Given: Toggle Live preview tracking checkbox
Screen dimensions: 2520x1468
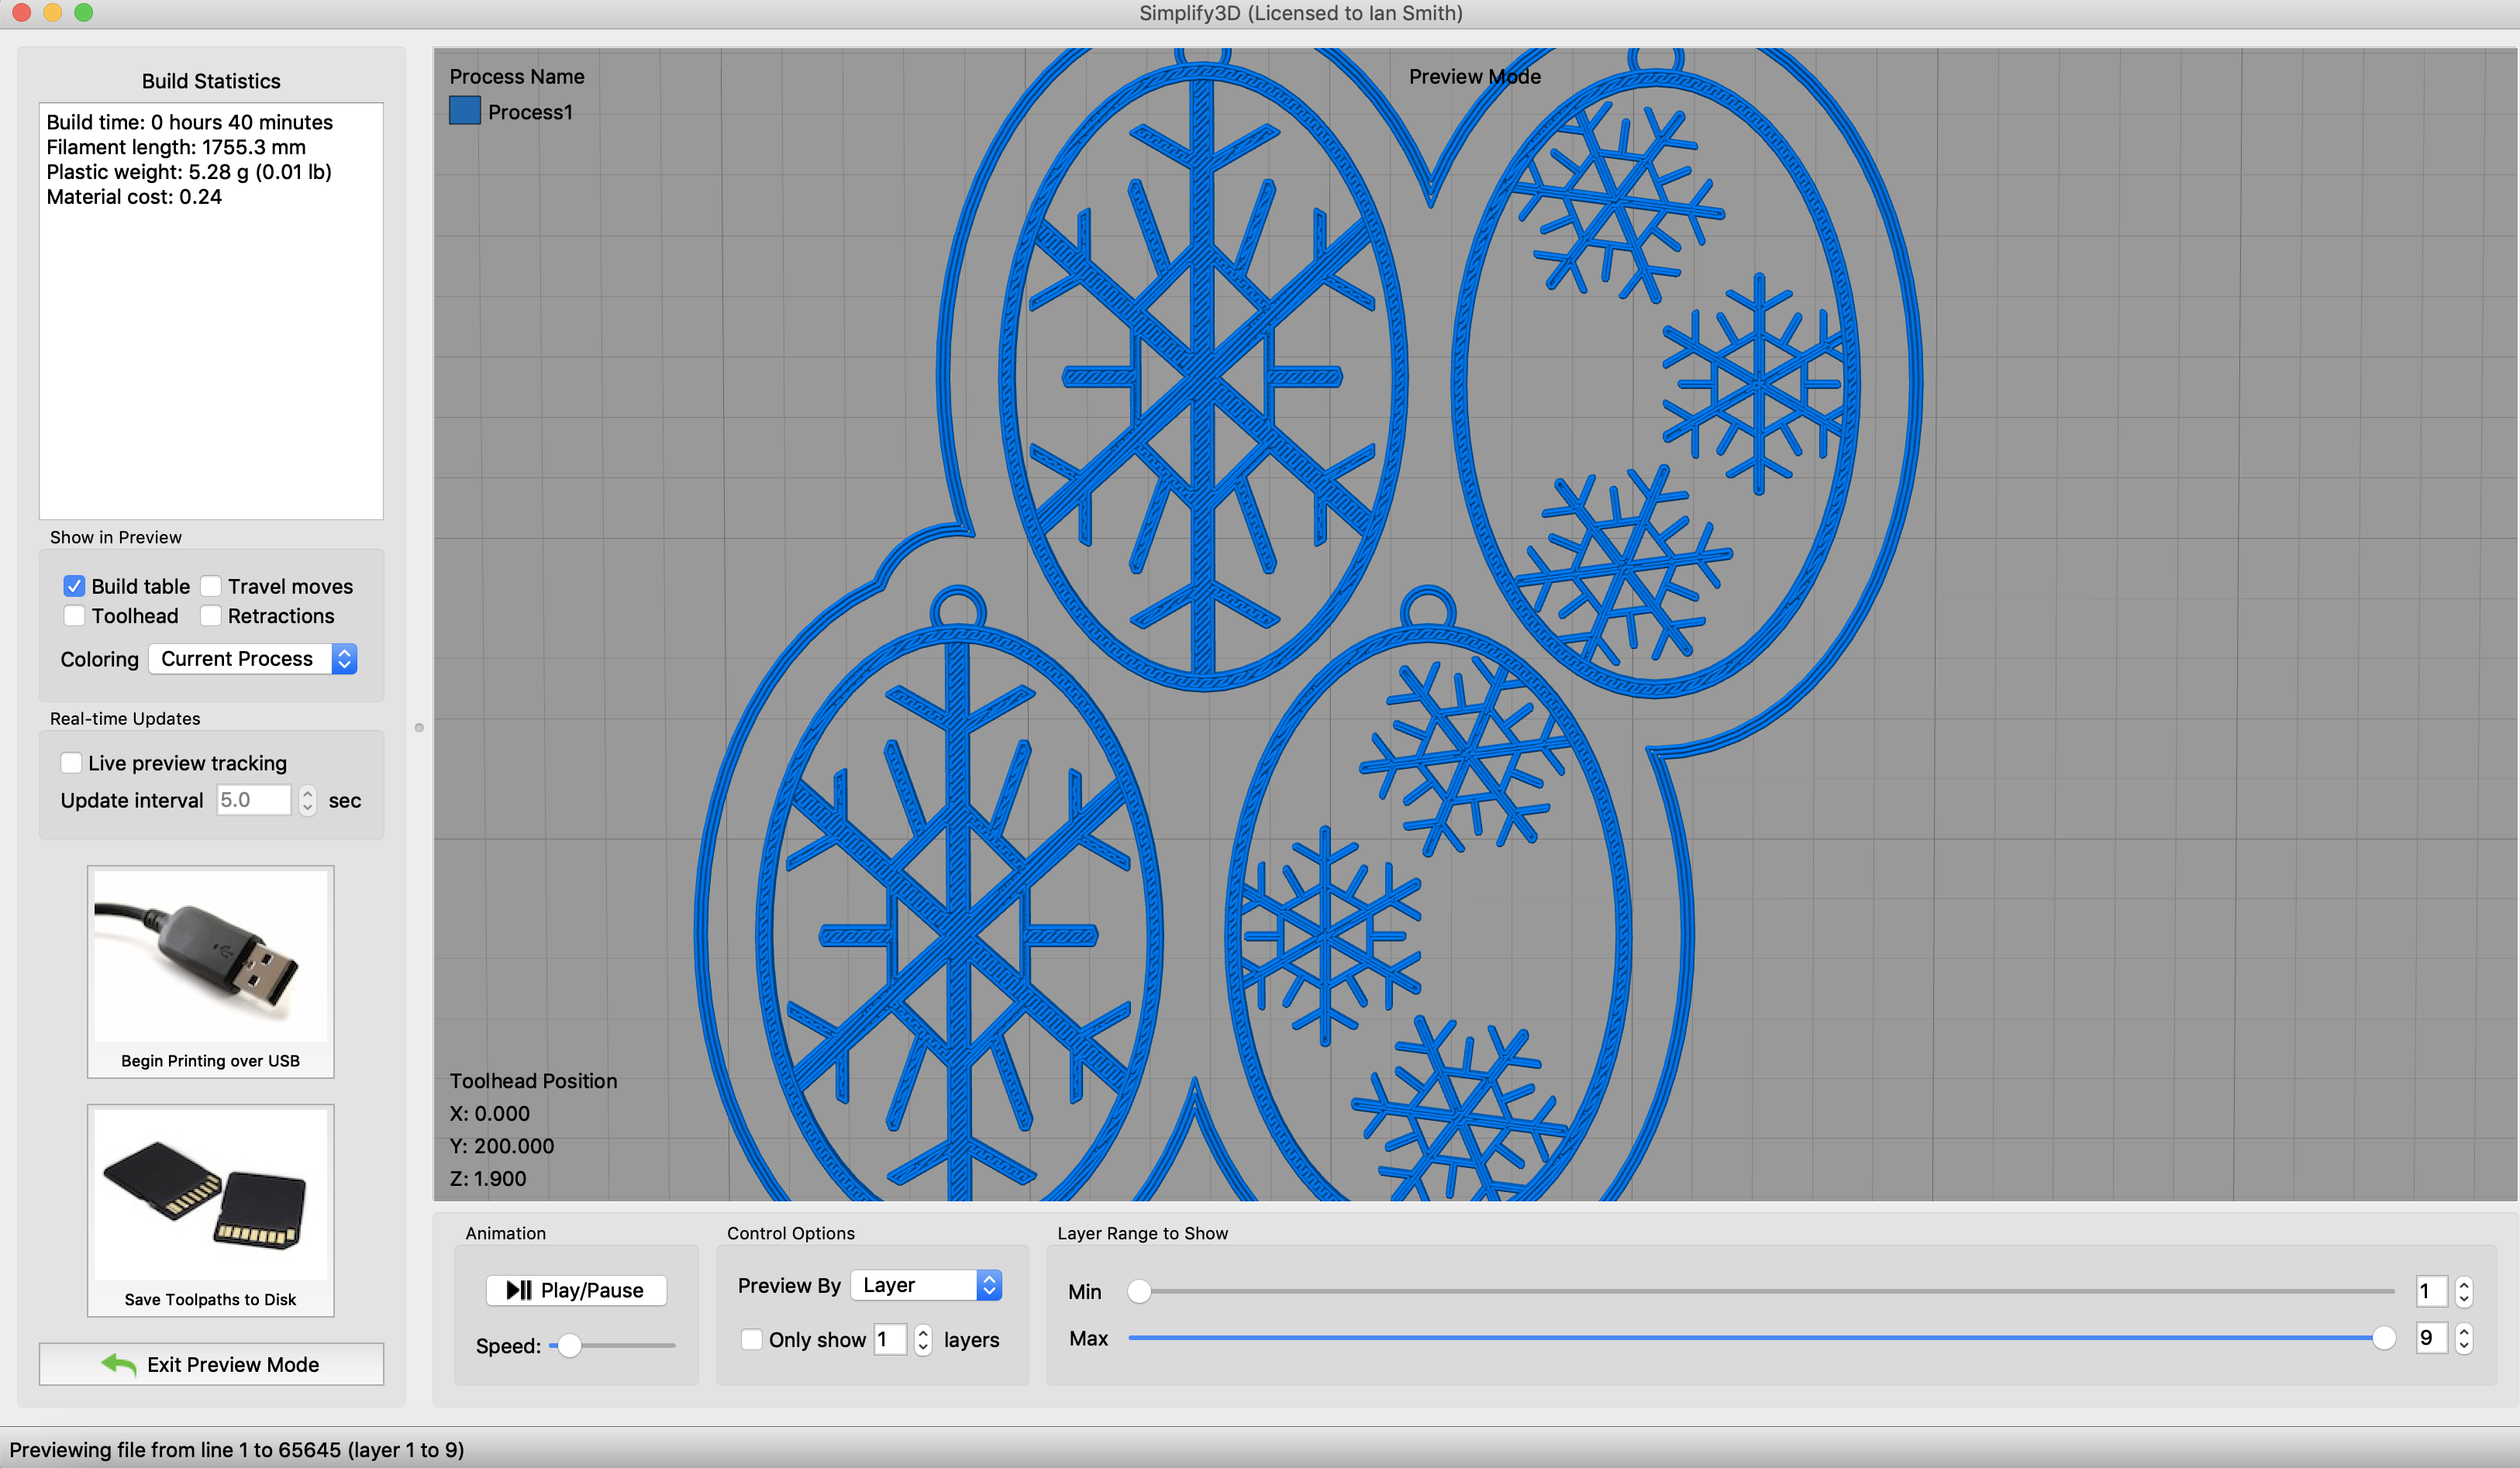Looking at the screenshot, I should (71, 762).
